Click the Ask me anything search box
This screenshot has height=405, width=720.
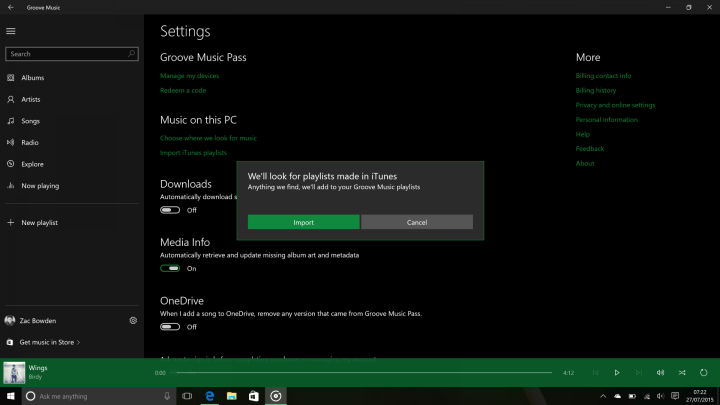[x=99, y=396]
